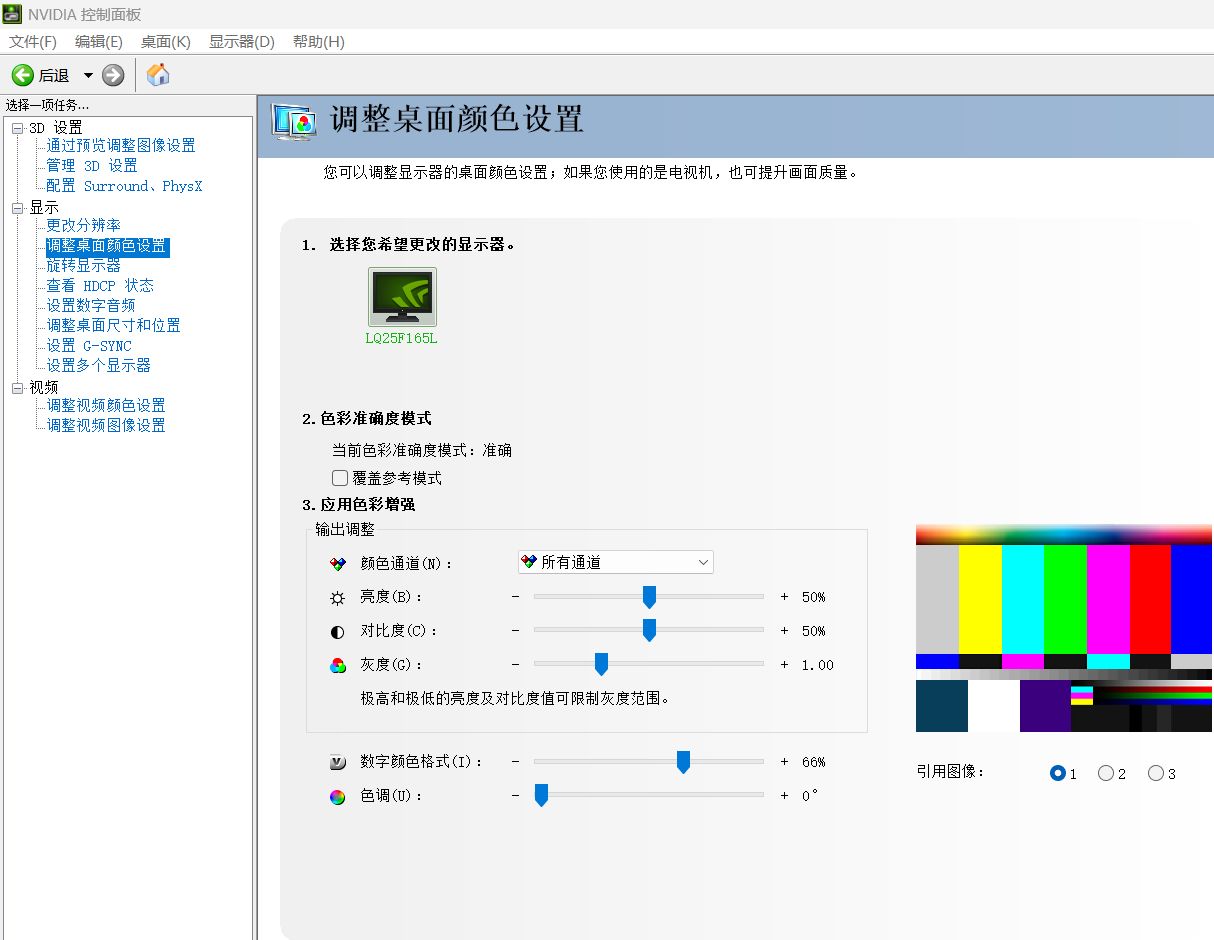Screen dimensions: 1214x940
Task: Select reference image radio 1
Action: [1058, 773]
